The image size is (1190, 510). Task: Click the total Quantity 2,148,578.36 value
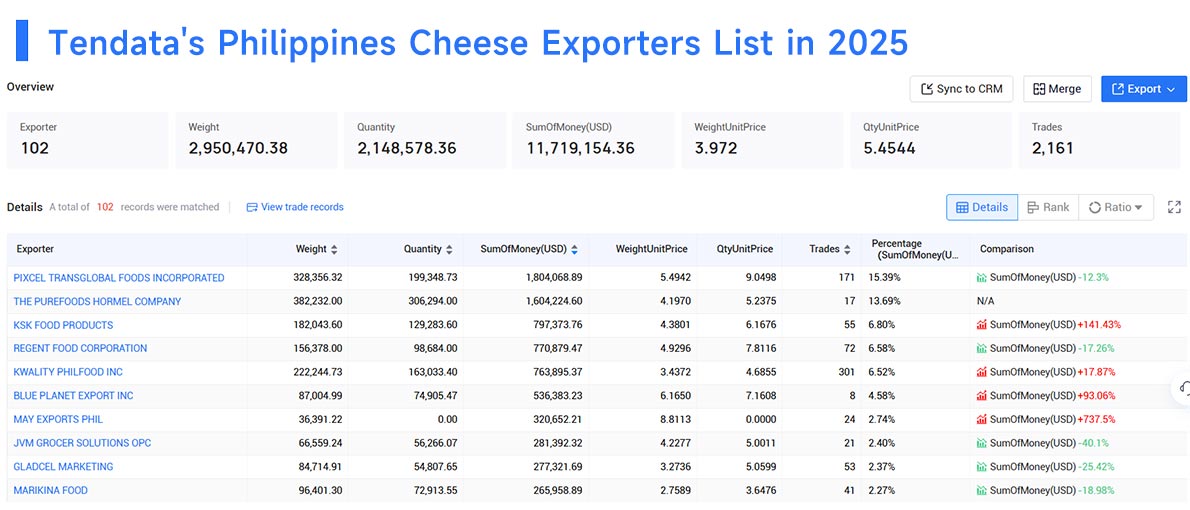407,148
